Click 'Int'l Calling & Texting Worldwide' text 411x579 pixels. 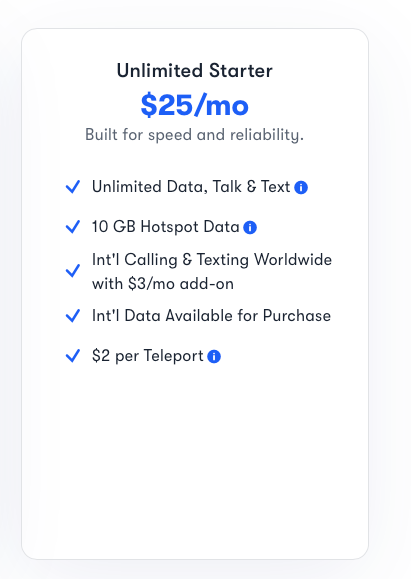[x=212, y=260]
